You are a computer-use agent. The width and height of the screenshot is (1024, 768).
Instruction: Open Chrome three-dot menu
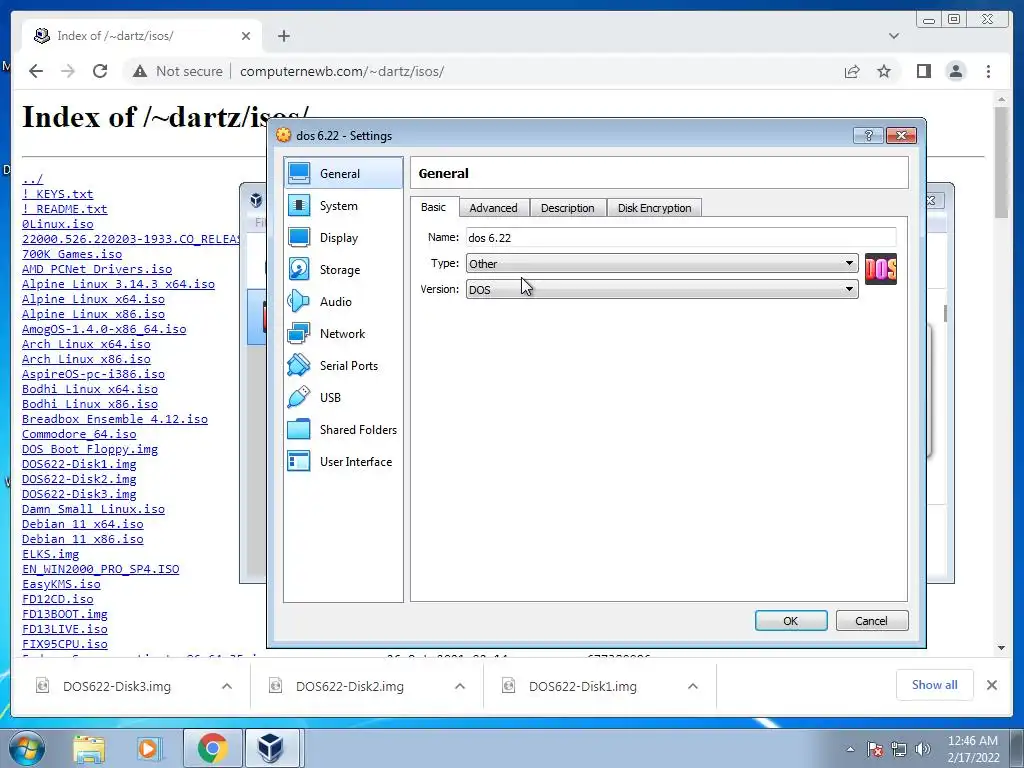point(988,71)
